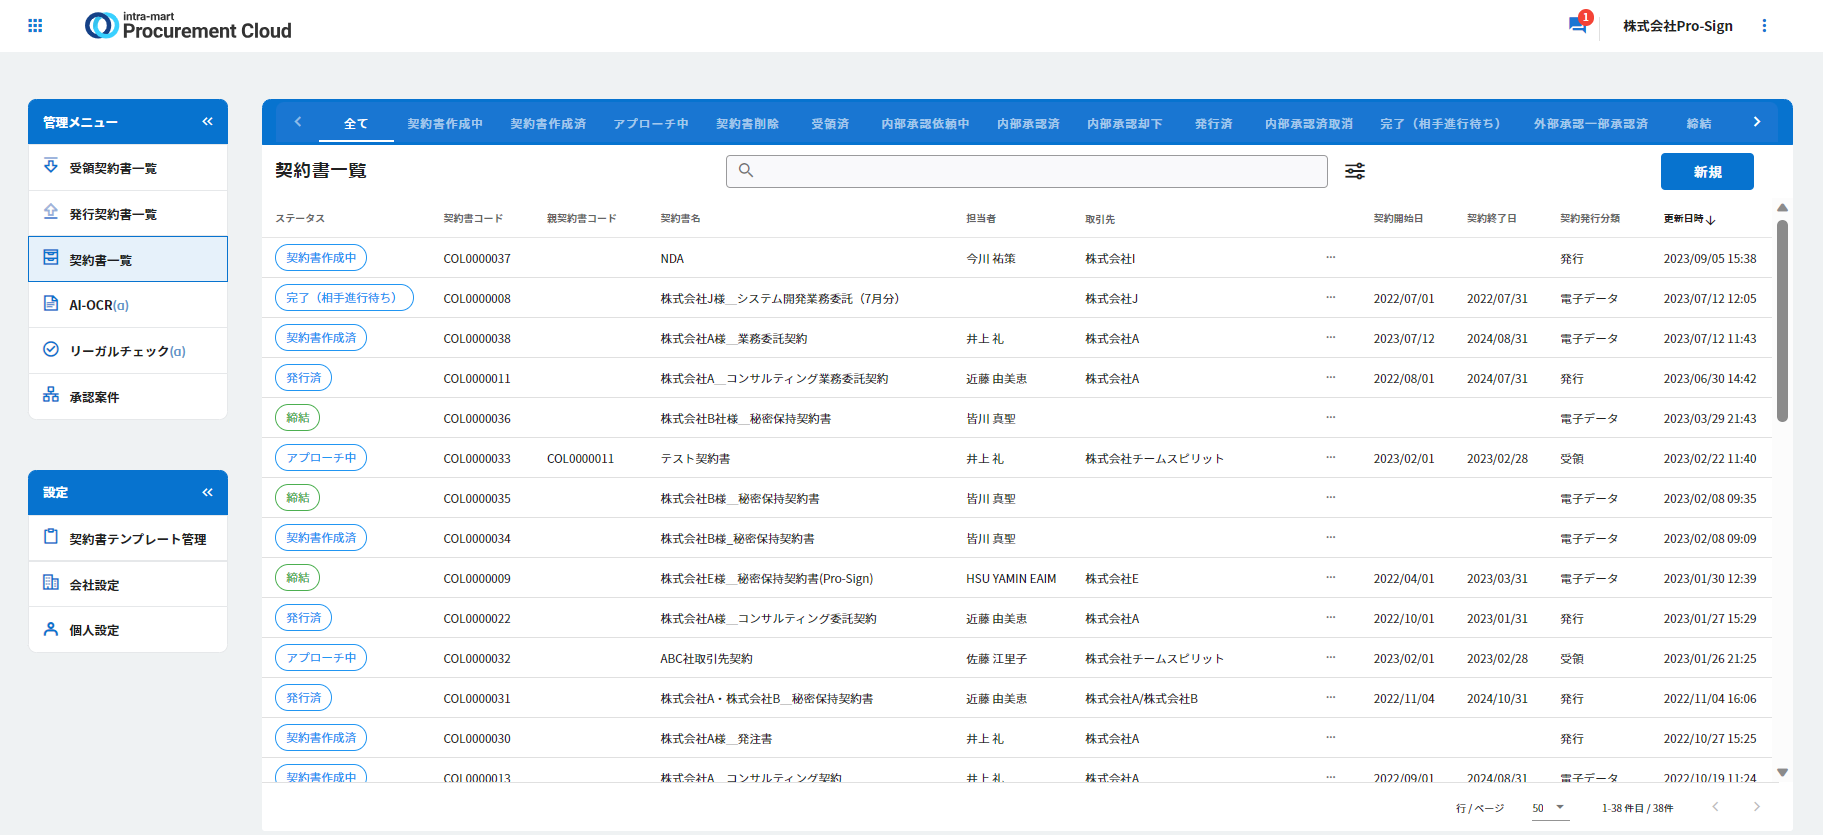1823x835 pixels.
Task: Switch to the 内部承認却下 tab
Action: pyautogui.click(x=1125, y=124)
